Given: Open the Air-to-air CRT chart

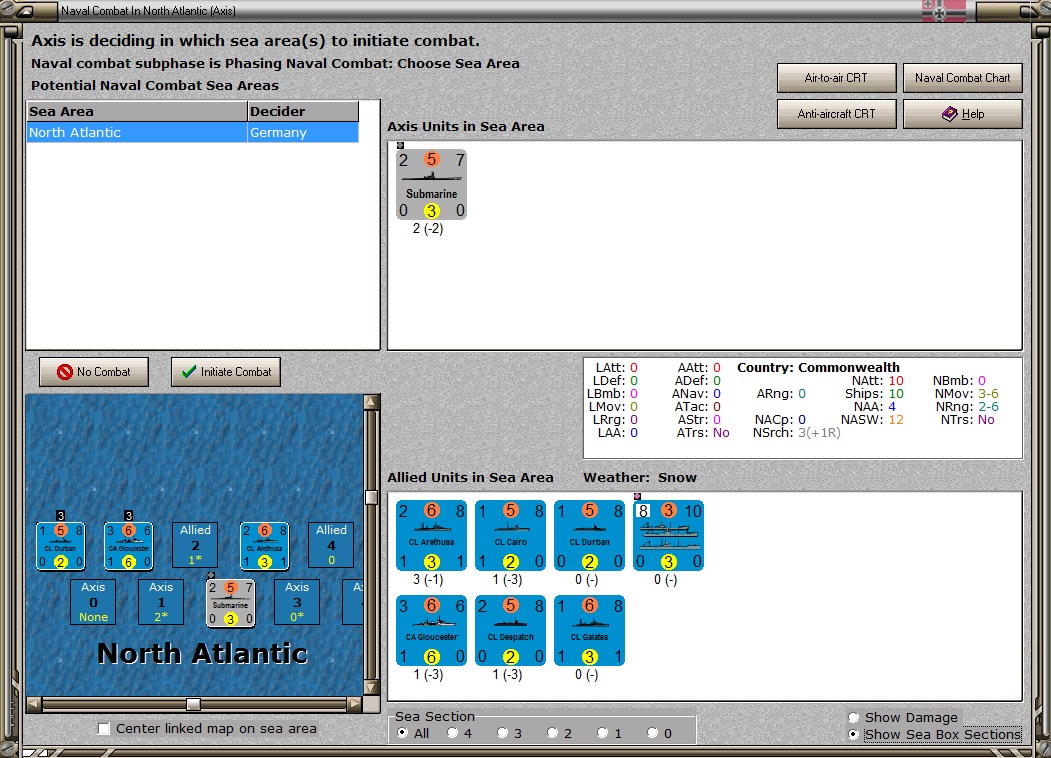Looking at the screenshot, I should point(837,78).
